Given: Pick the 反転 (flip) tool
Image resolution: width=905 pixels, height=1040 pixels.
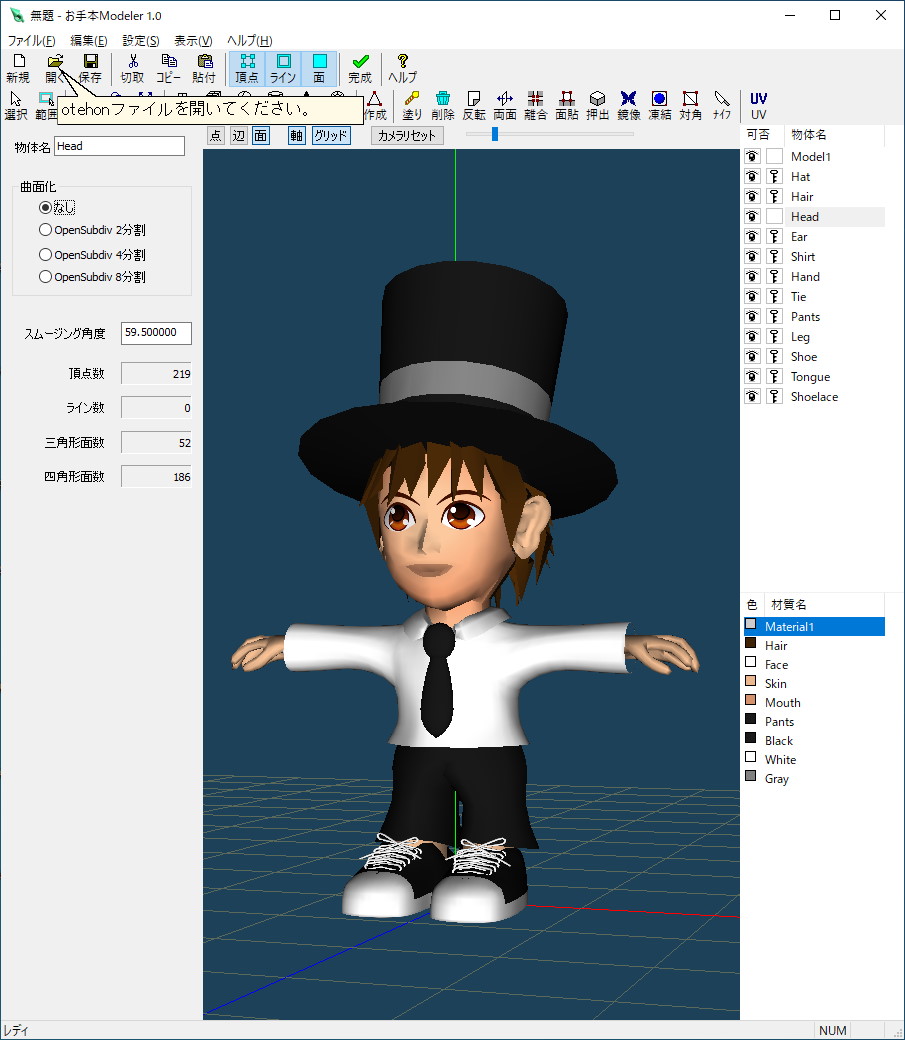Looking at the screenshot, I should 474,105.
